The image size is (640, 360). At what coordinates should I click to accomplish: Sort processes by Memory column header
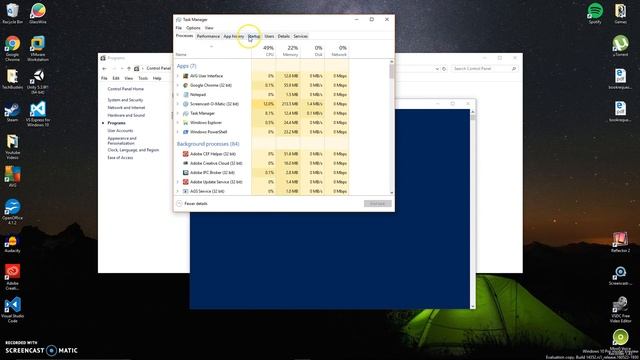[288, 51]
